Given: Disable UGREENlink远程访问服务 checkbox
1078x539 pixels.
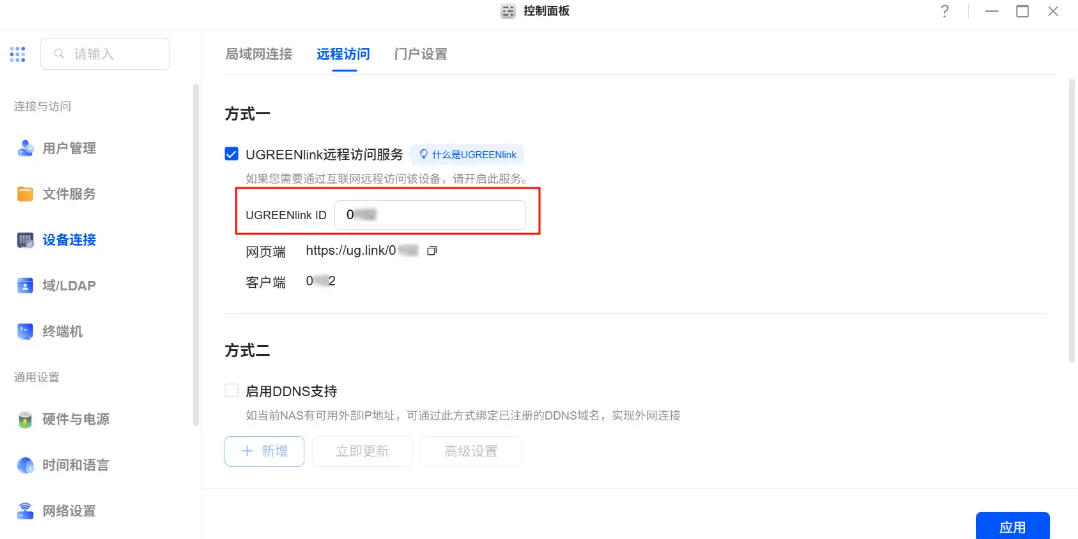Looking at the screenshot, I should [232, 154].
